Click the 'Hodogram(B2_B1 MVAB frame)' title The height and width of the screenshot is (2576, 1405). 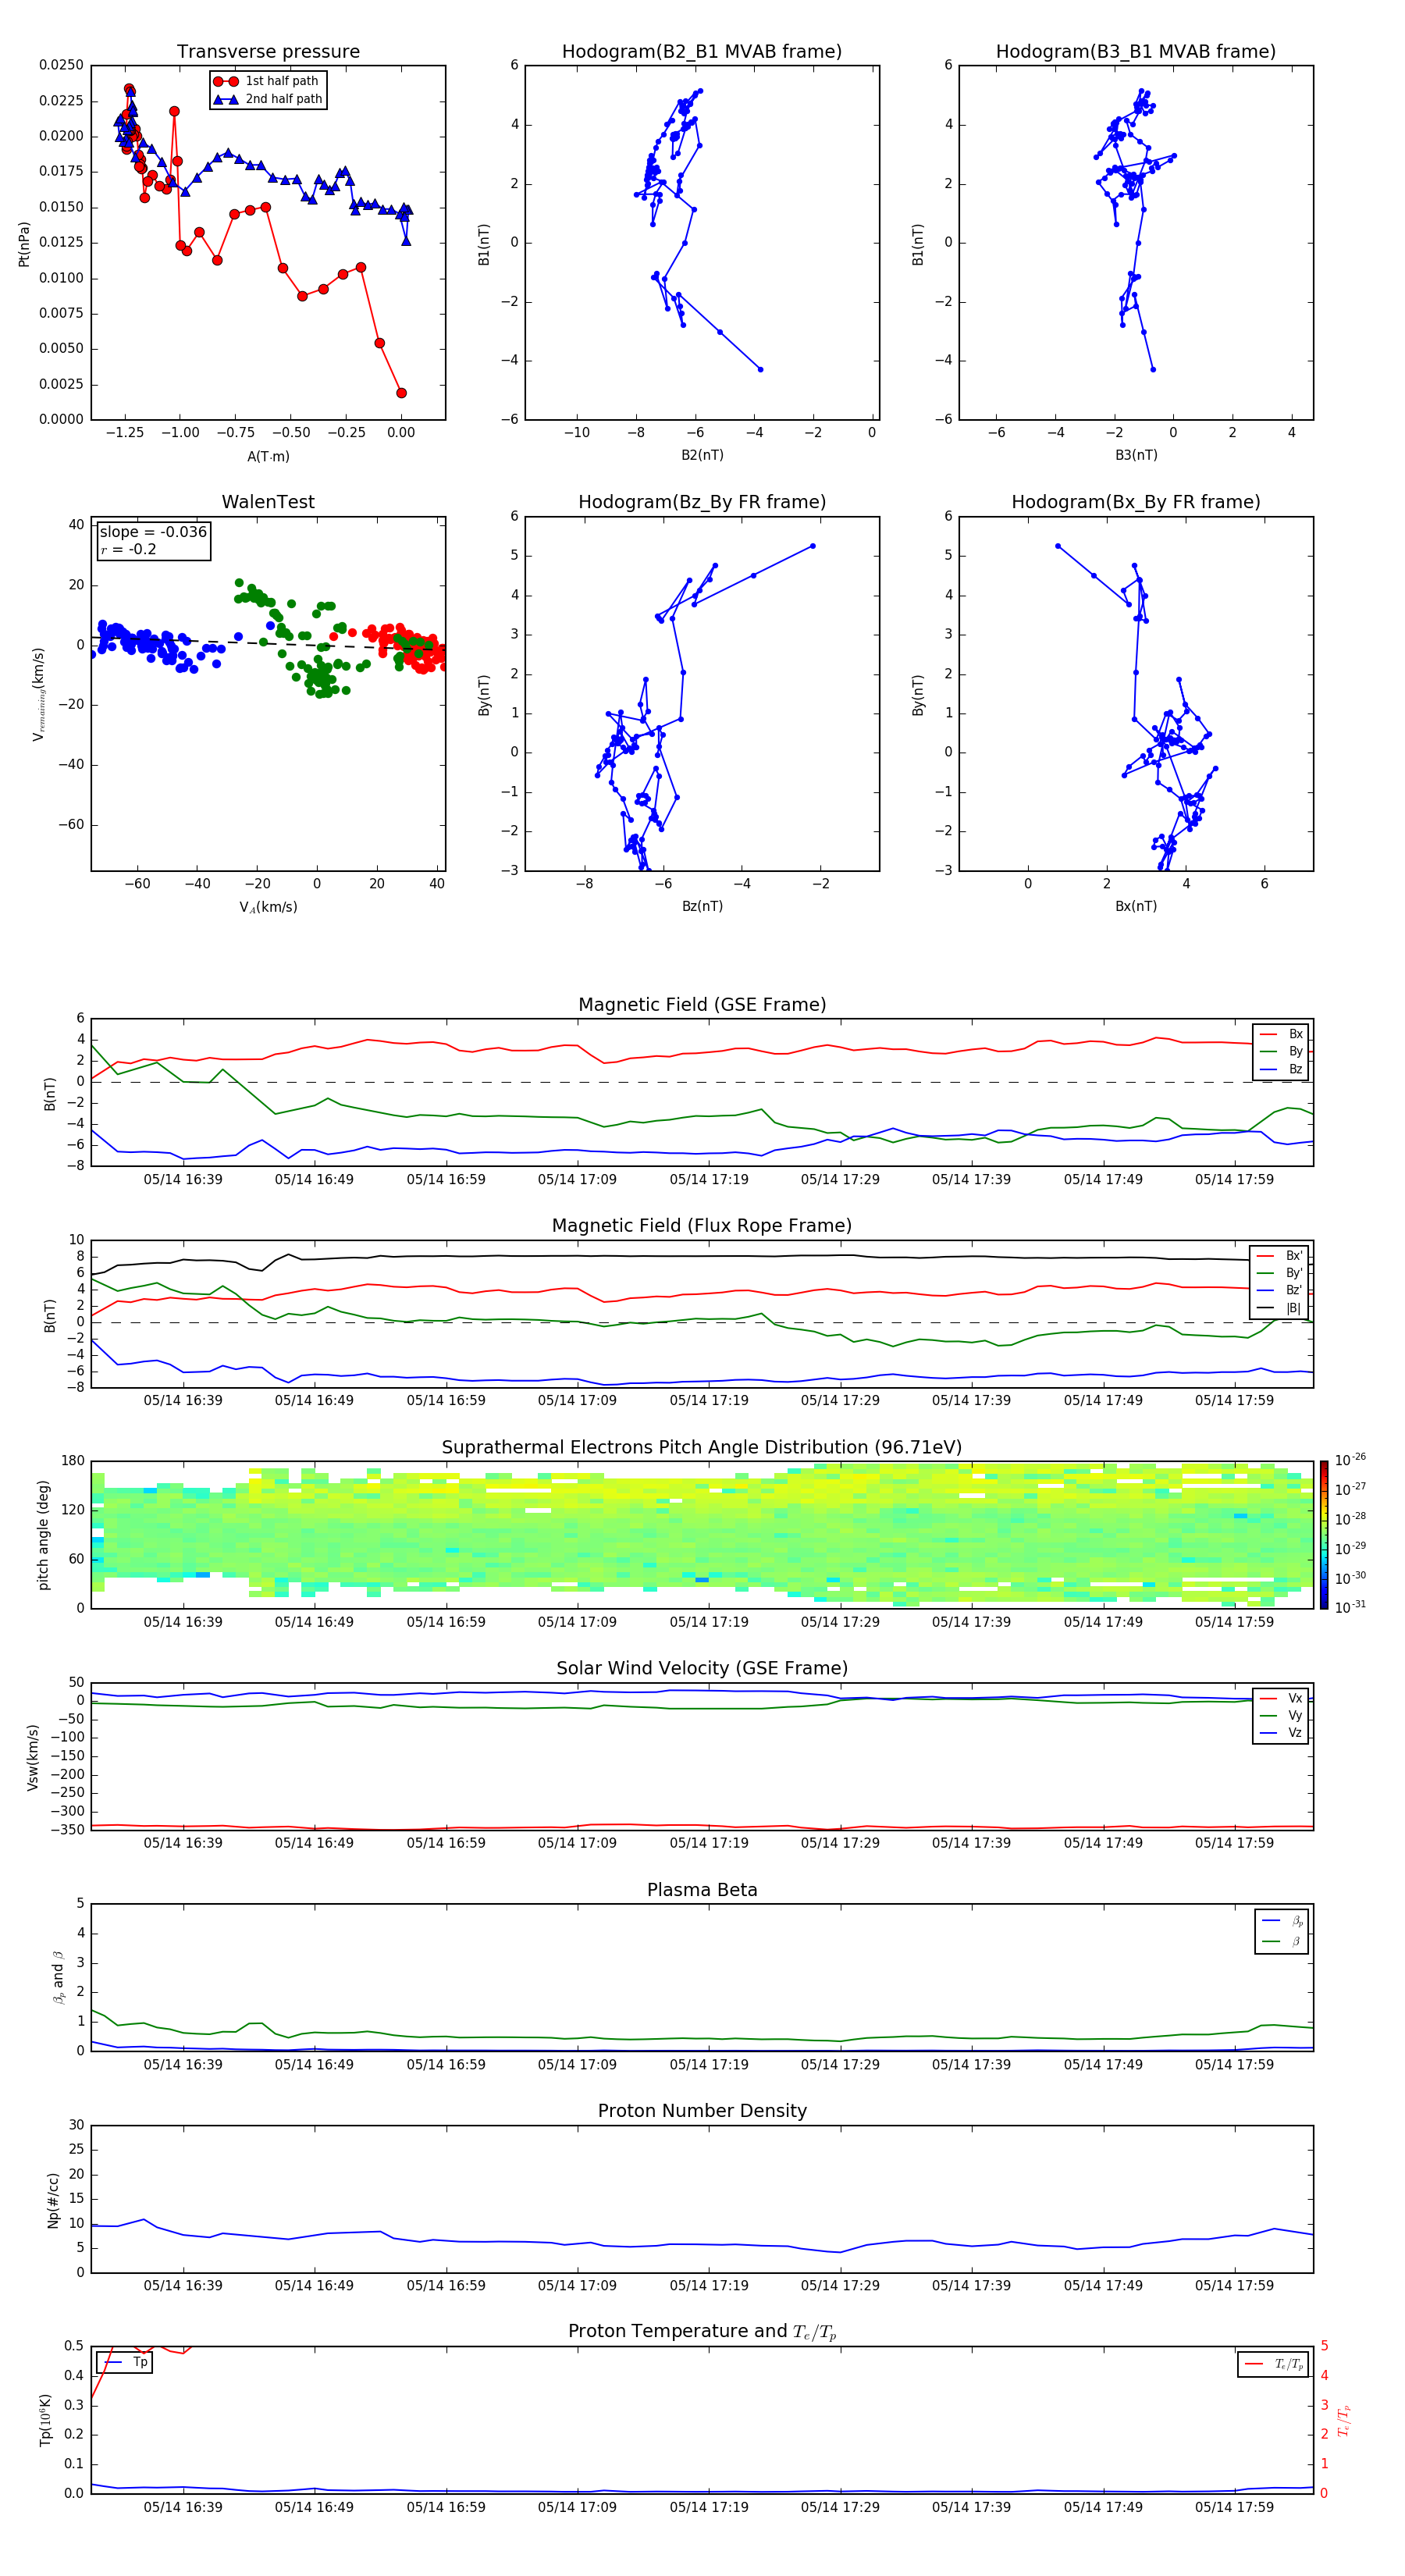702,51
